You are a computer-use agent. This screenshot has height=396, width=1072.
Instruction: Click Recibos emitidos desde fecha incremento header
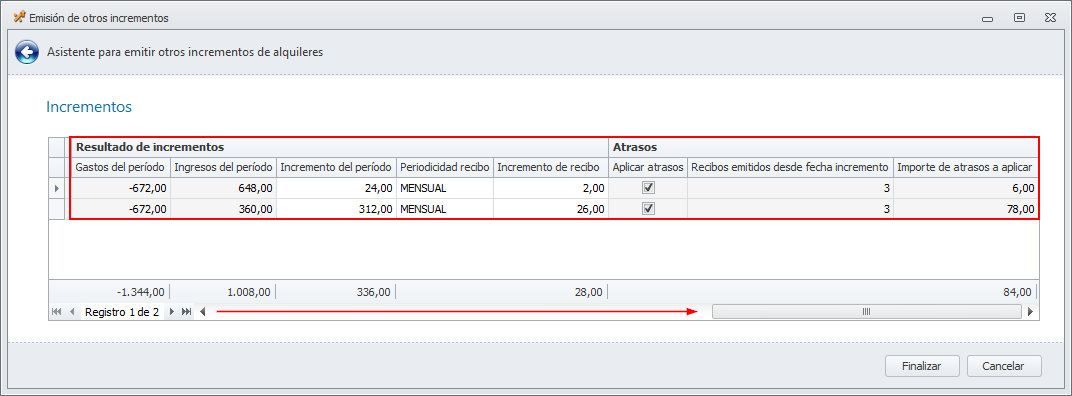coord(790,167)
